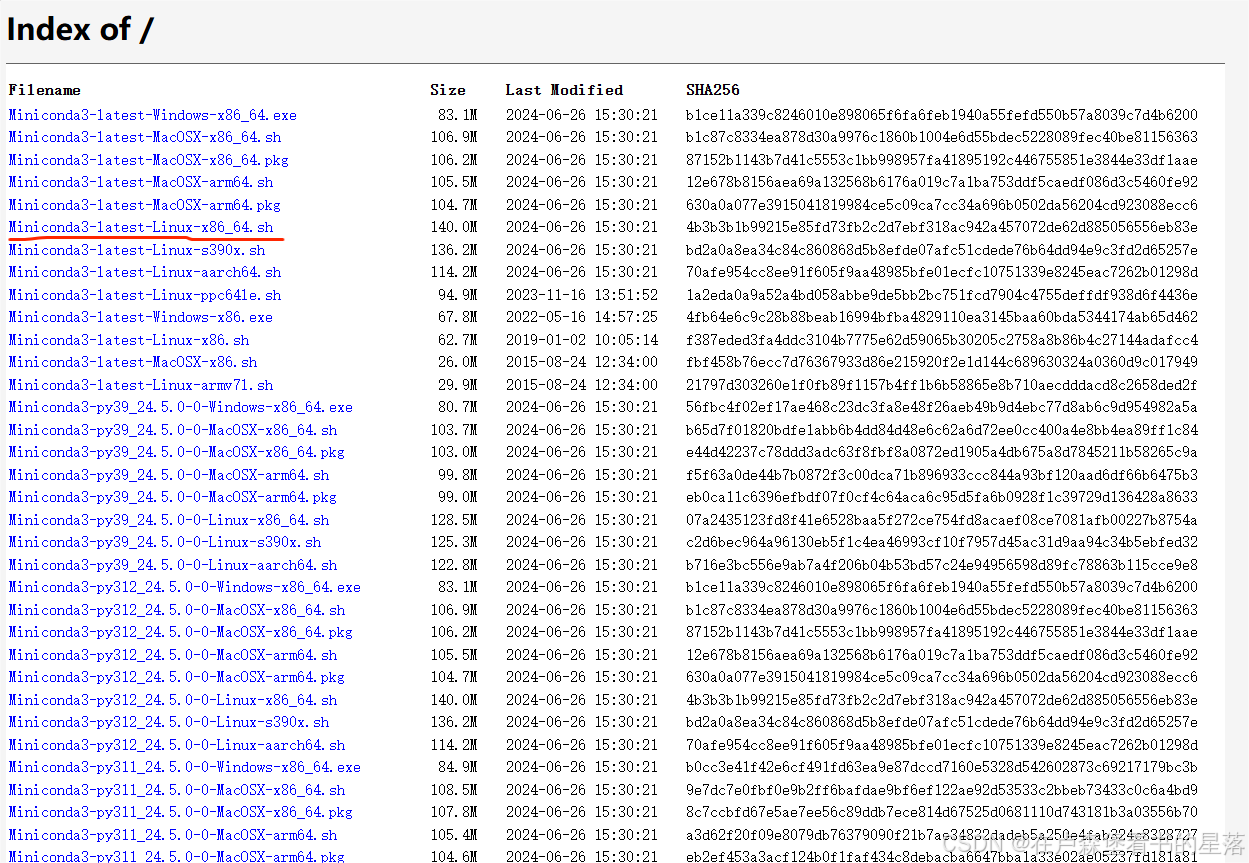Download Miniconda3-py39_24.5.0-0-MacOSX-arm64.sh

pos(169,475)
